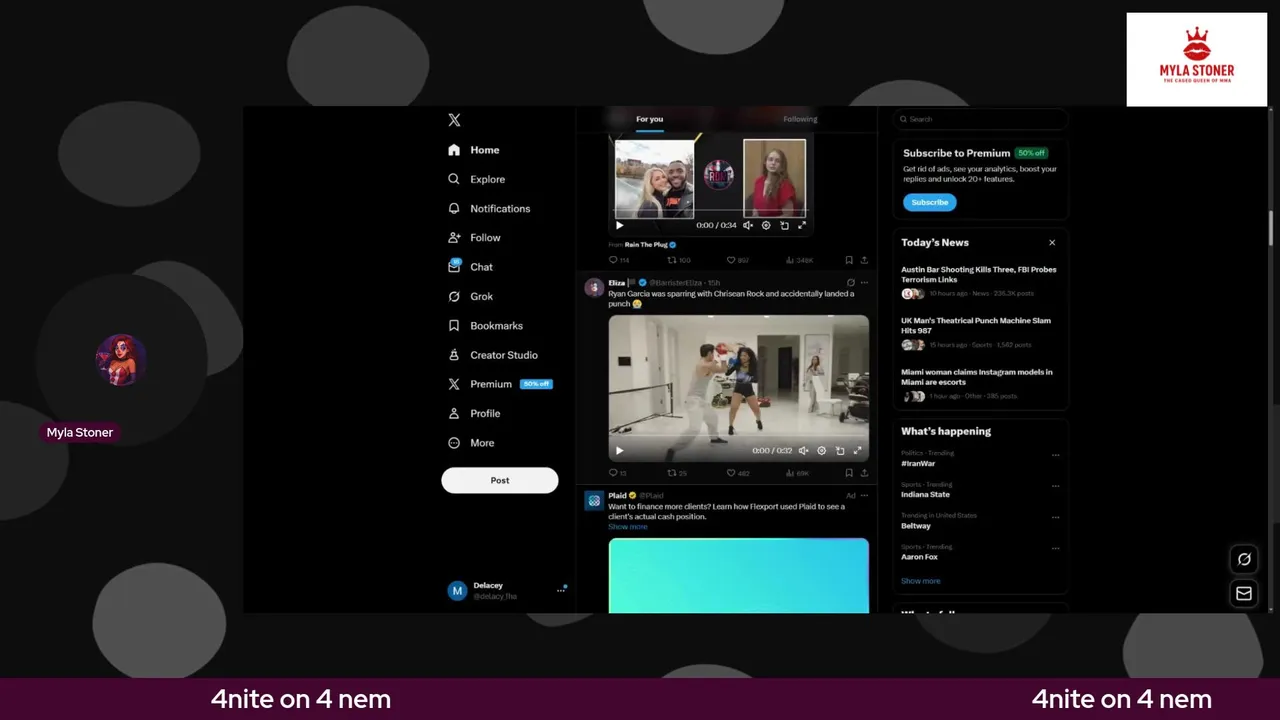
Task: Expand Plaid ad with Show more
Action: click(627, 526)
